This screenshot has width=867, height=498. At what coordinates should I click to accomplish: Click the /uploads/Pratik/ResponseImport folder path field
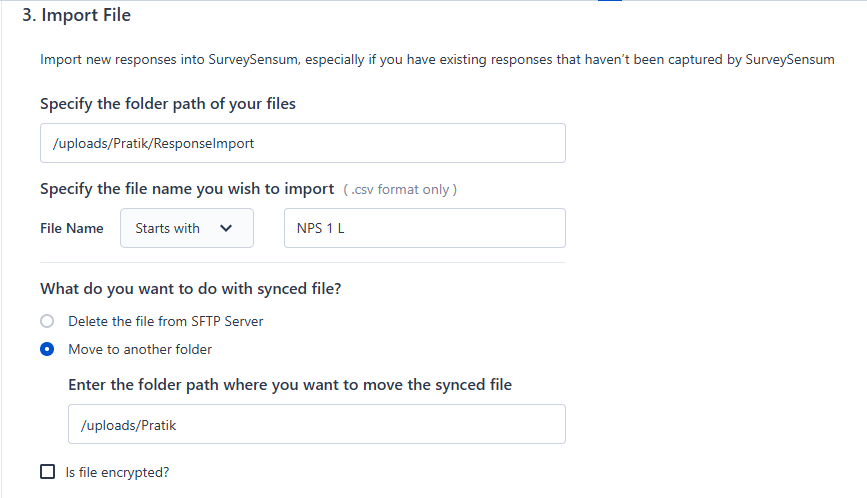pos(302,143)
